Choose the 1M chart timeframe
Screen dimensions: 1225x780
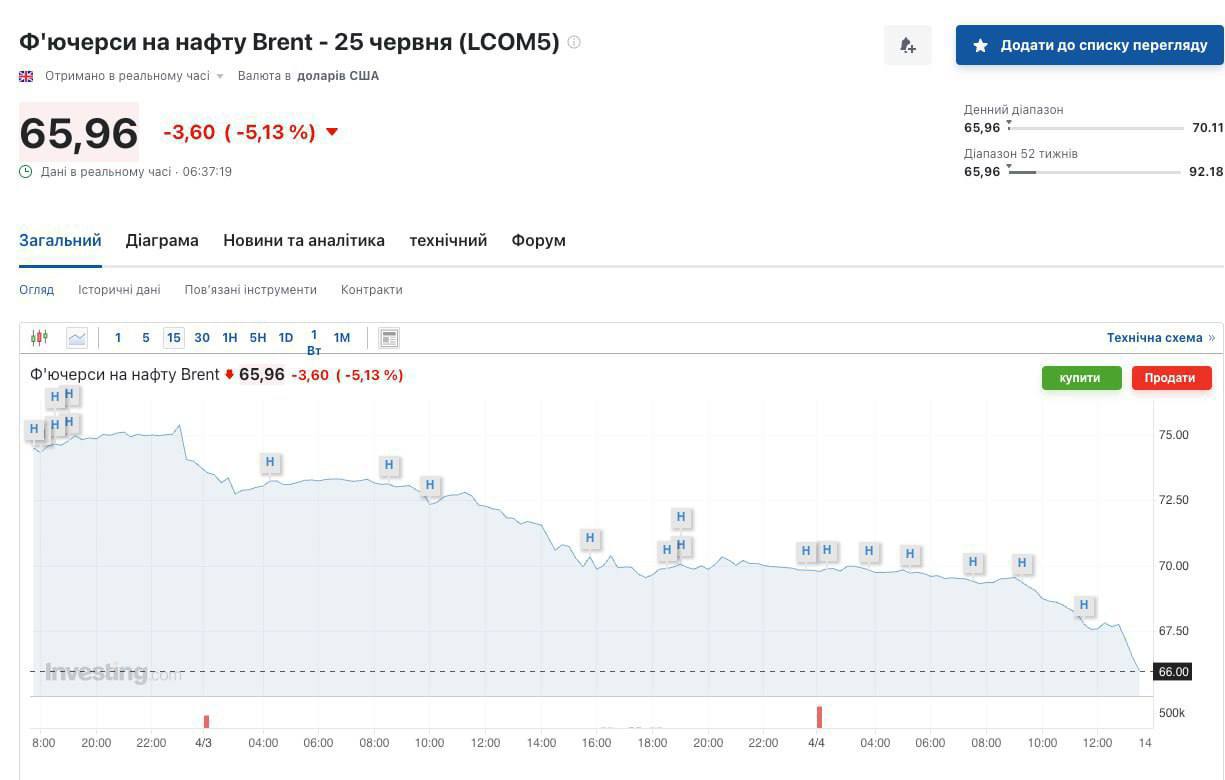pos(342,338)
